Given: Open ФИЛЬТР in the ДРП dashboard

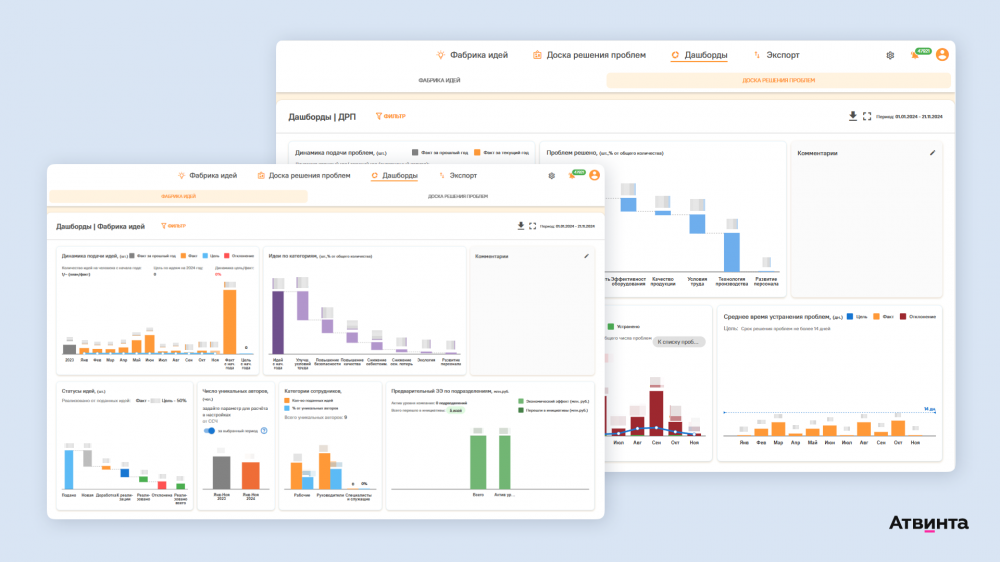Looking at the screenshot, I should pyautogui.click(x=390, y=116).
